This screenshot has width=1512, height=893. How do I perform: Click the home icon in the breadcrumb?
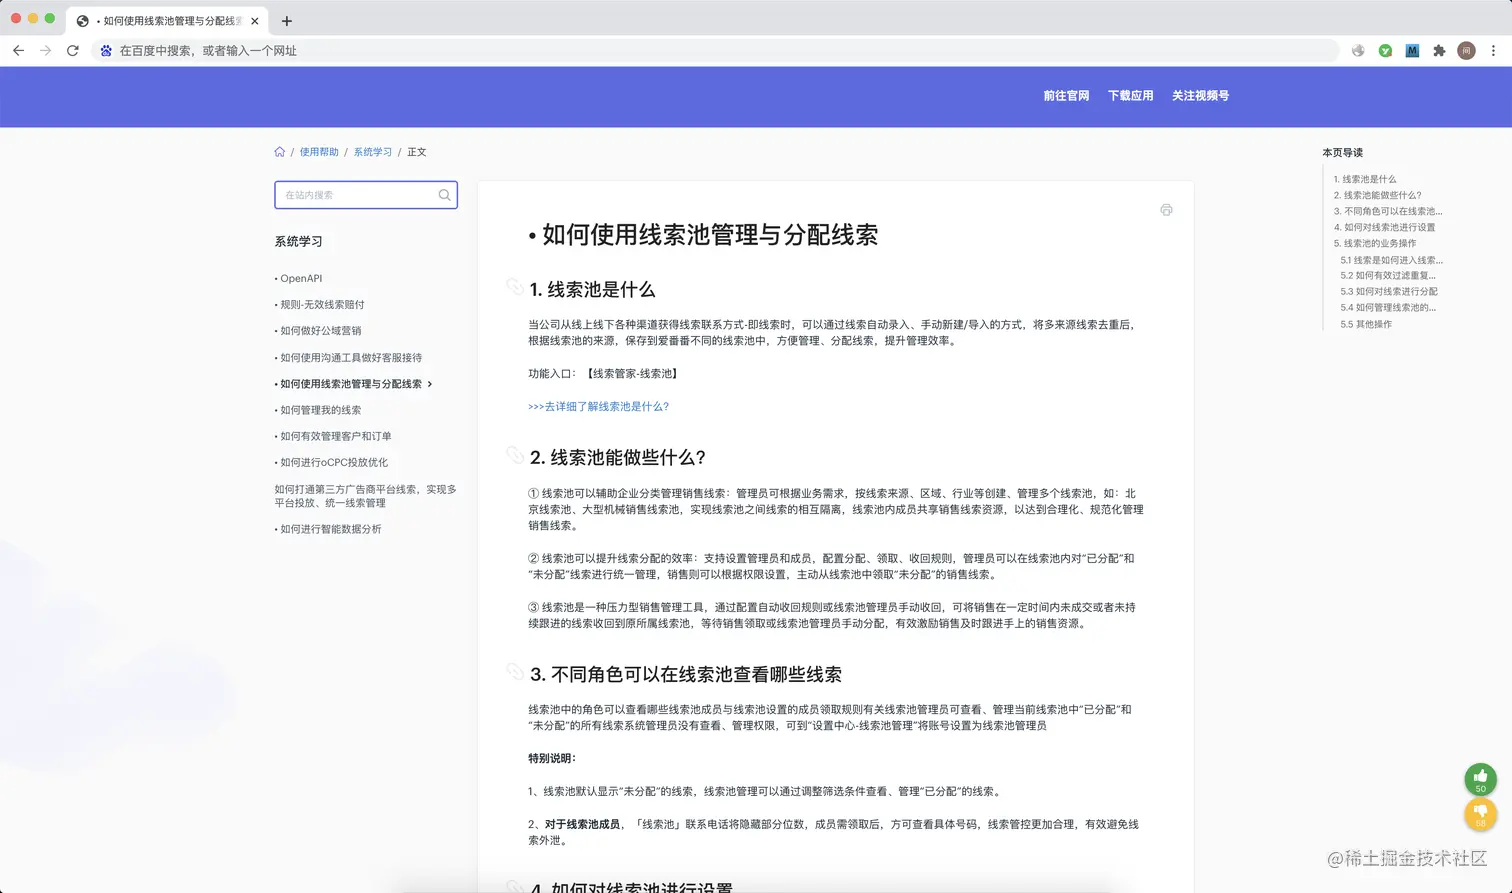(x=280, y=152)
